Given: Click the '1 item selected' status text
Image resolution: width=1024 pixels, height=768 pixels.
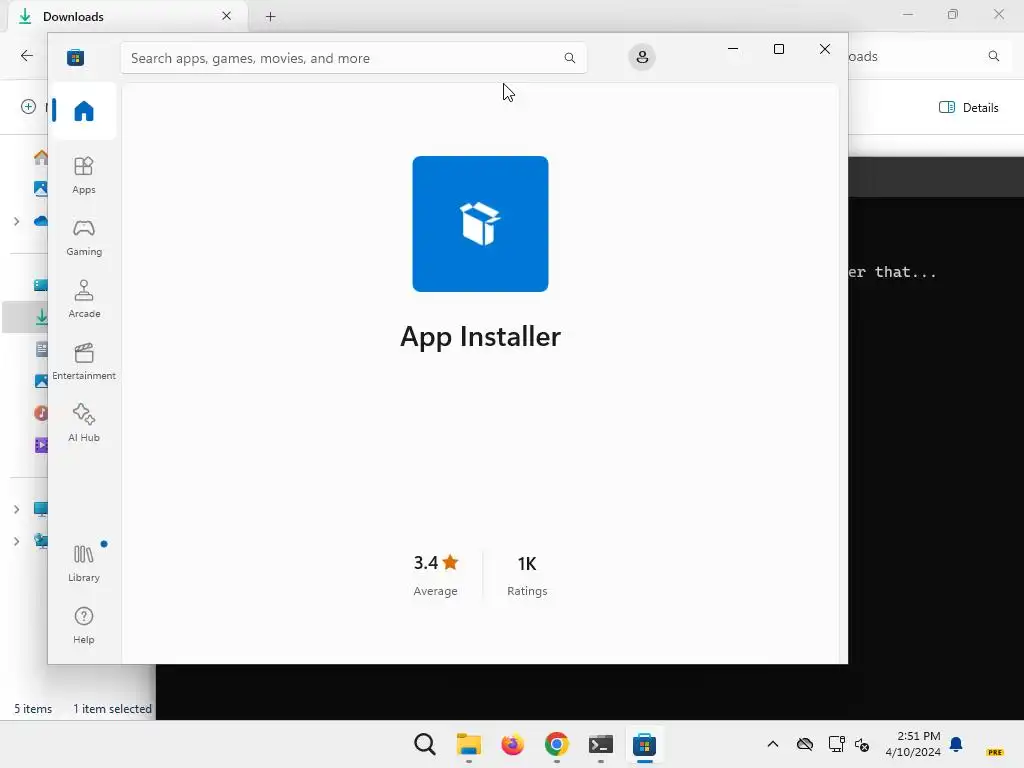Looking at the screenshot, I should [112, 709].
